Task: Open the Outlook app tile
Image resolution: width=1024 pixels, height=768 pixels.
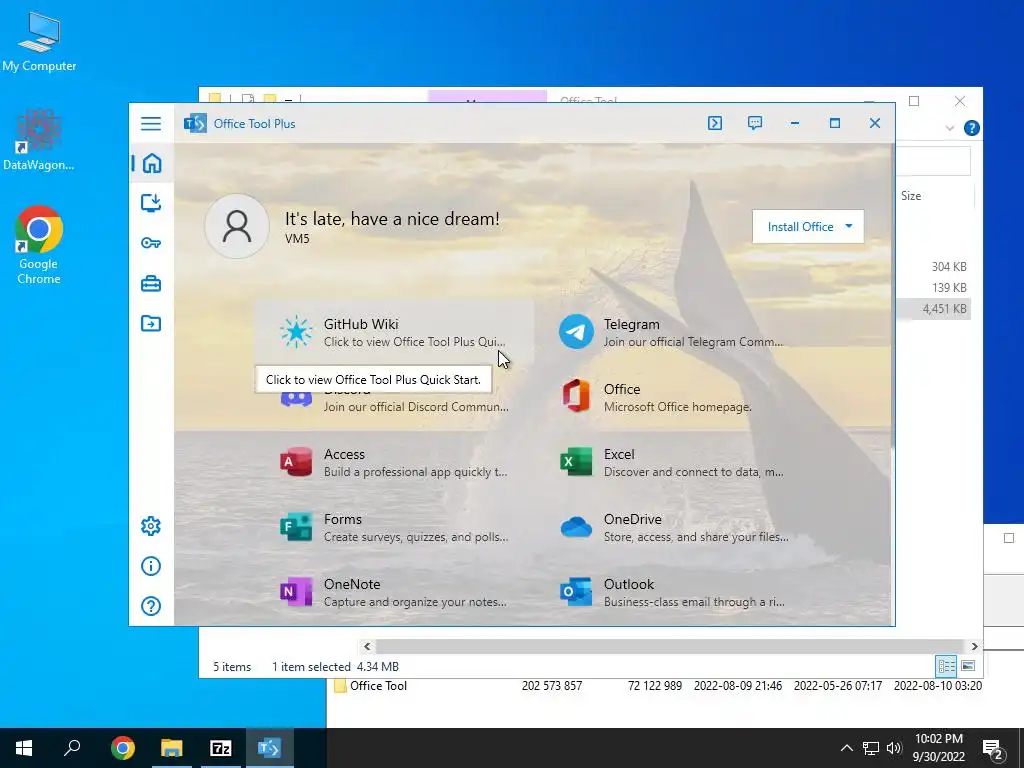Action: tap(674, 592)
